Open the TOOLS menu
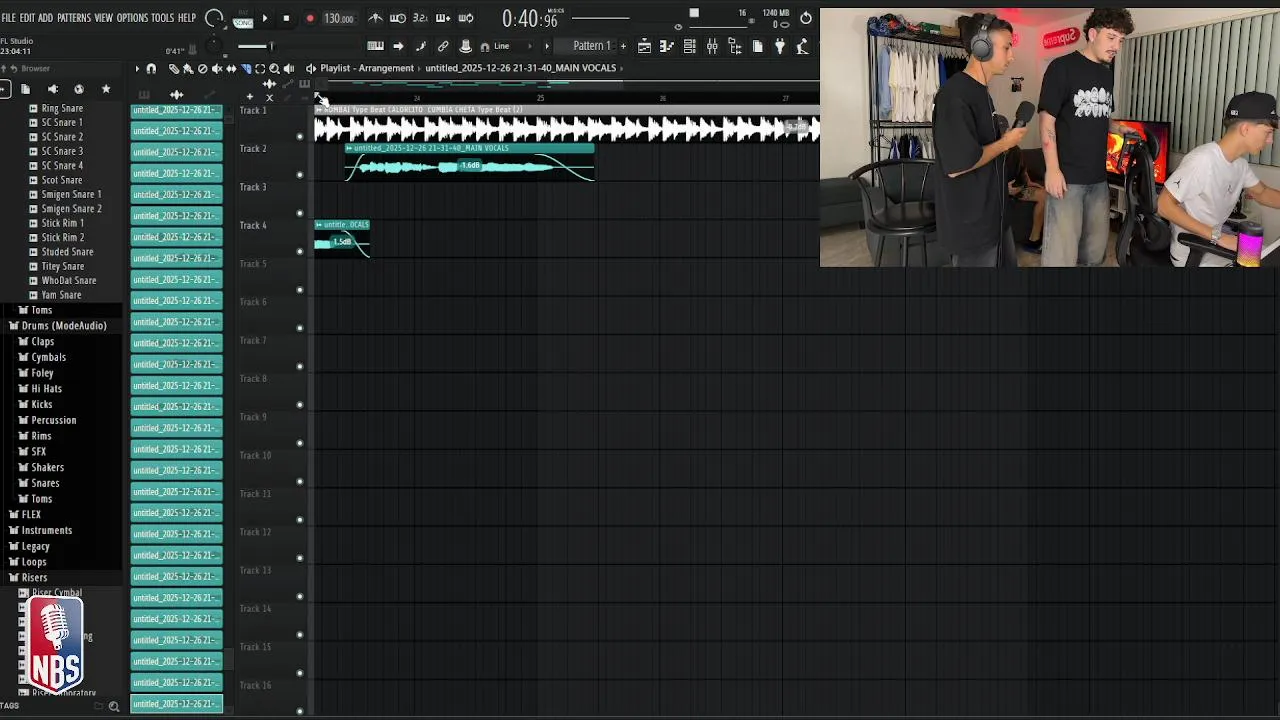 pyautogui.click(x=162, y=18)
